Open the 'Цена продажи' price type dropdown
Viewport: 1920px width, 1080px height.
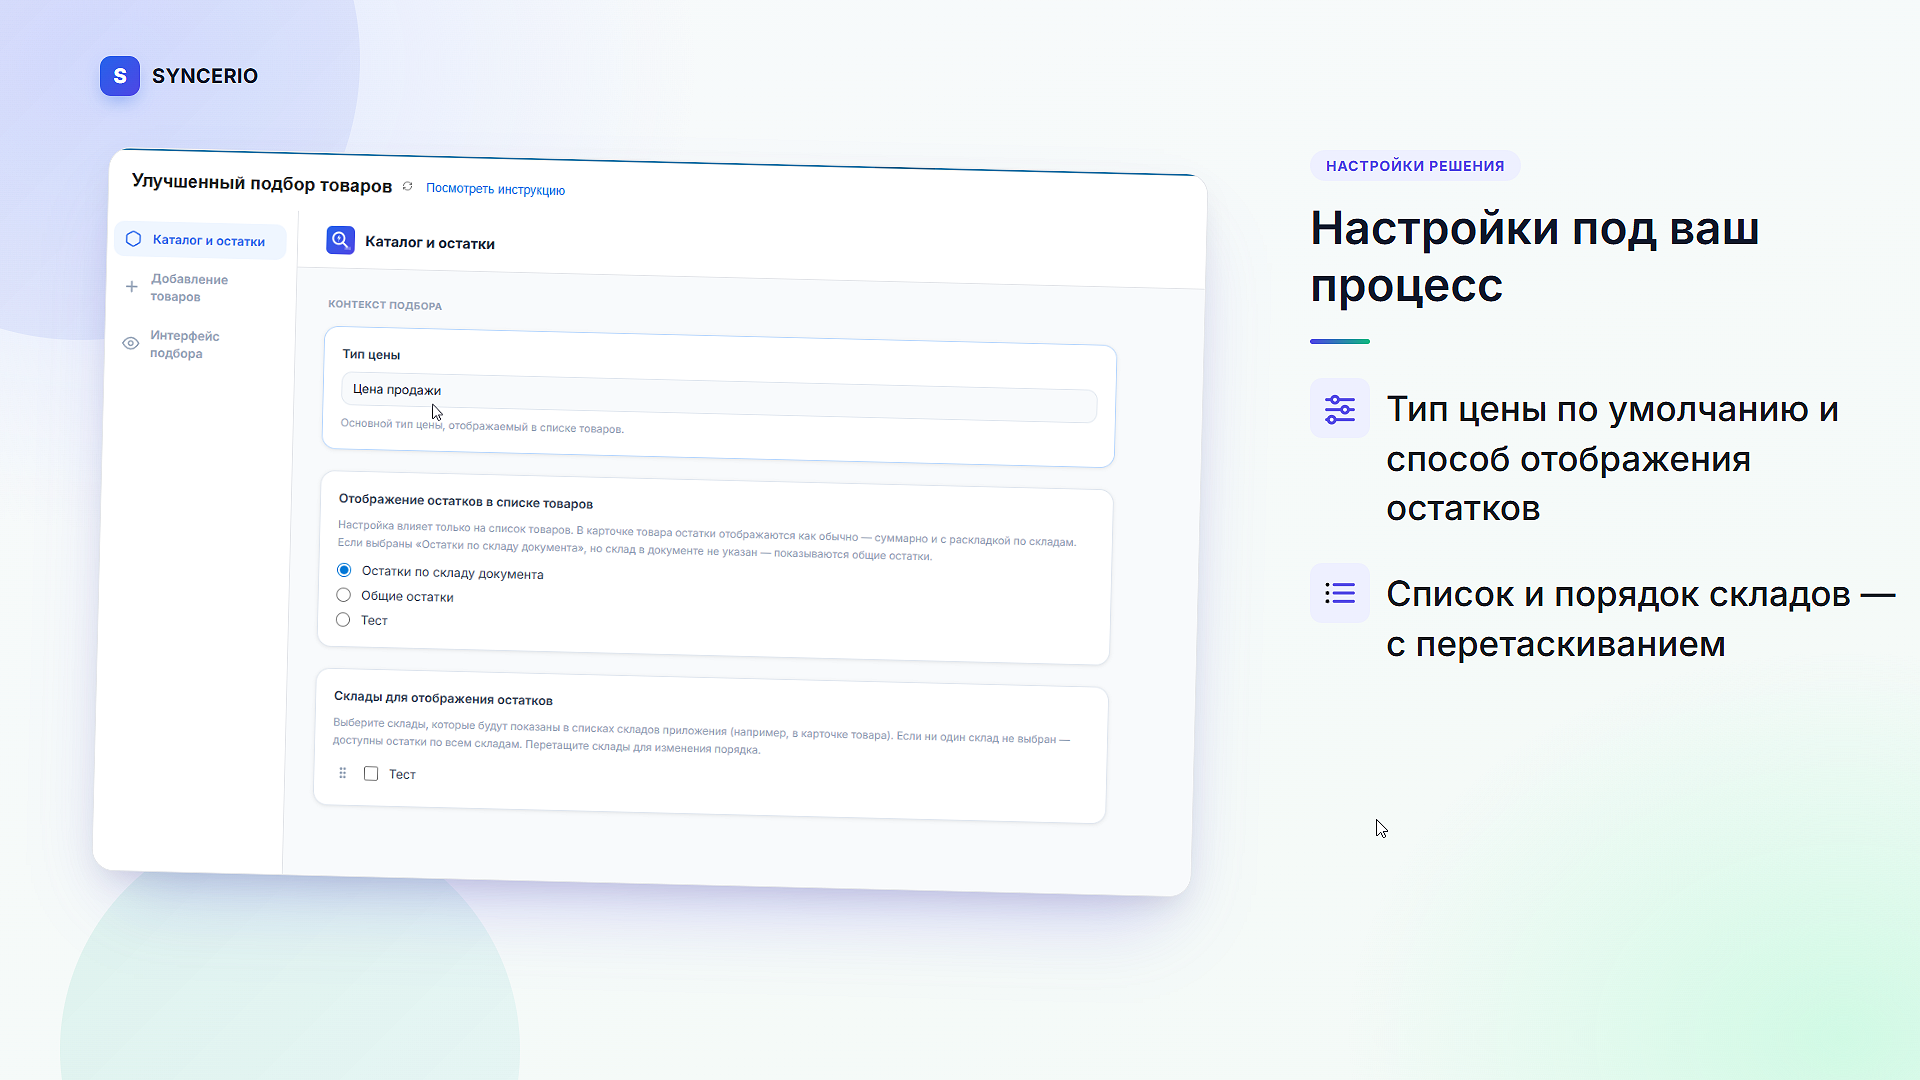click(719, 397)
